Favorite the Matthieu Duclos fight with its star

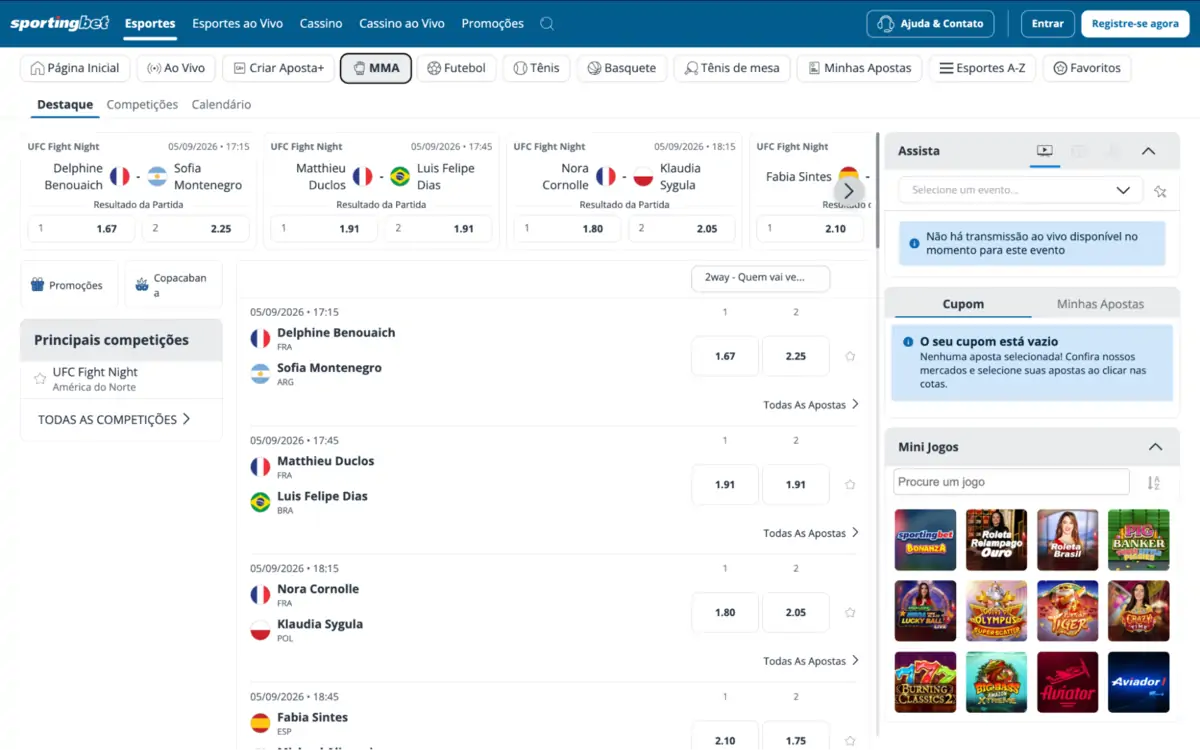pos(850,484)
